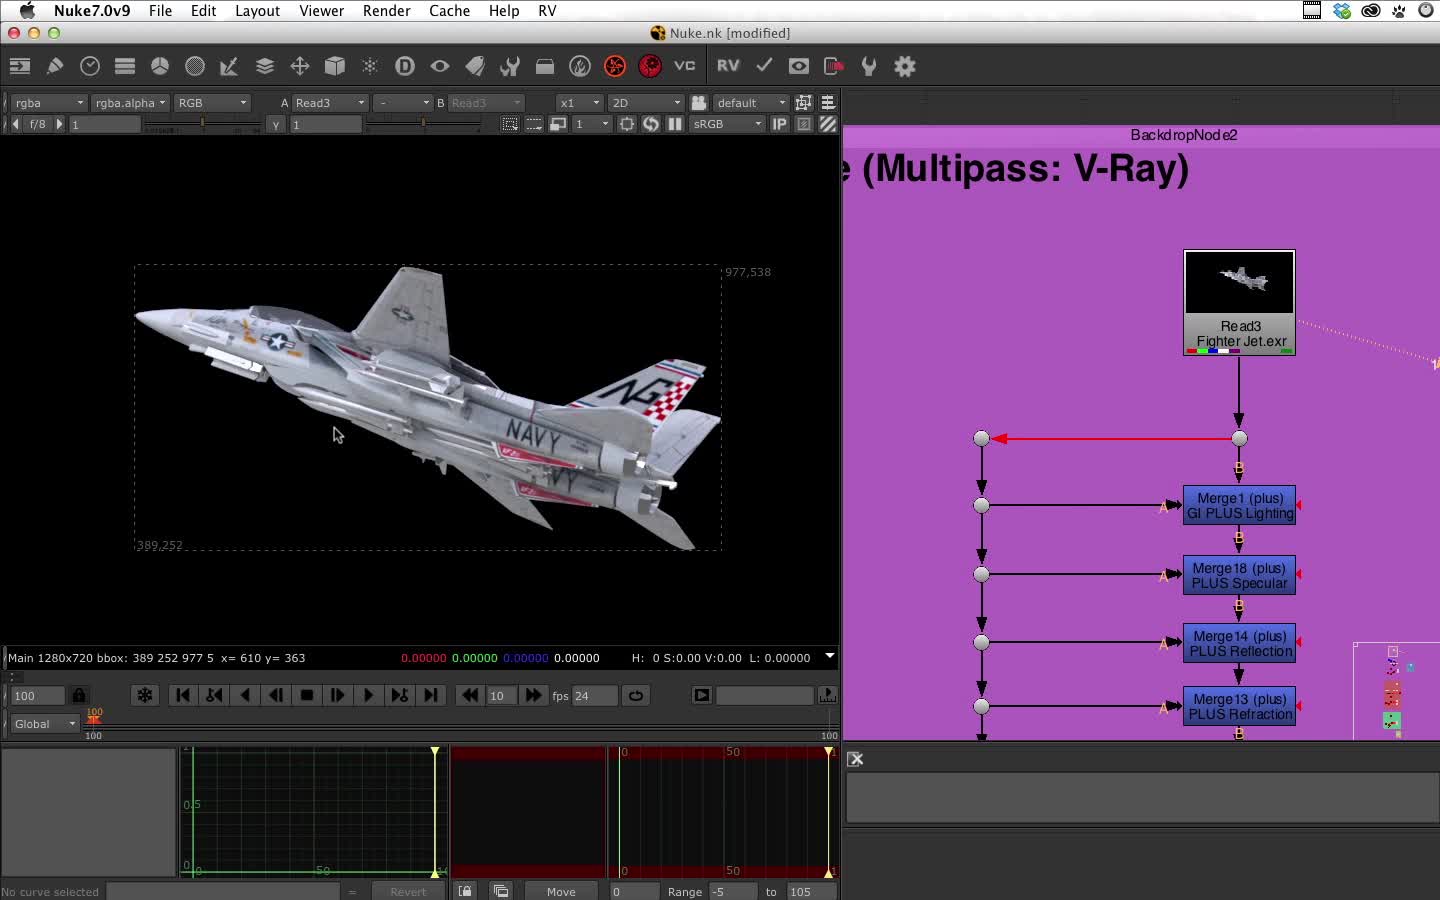Open the RGB display mode dropdown

(211, 103)
